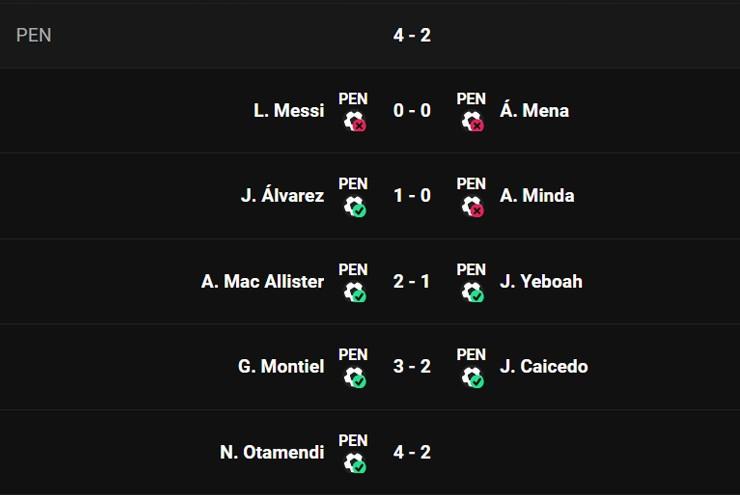This screenshot has height=495, width=740.
Task: Click A. Minda's missed penalty icon
Action: coord(472,206)
